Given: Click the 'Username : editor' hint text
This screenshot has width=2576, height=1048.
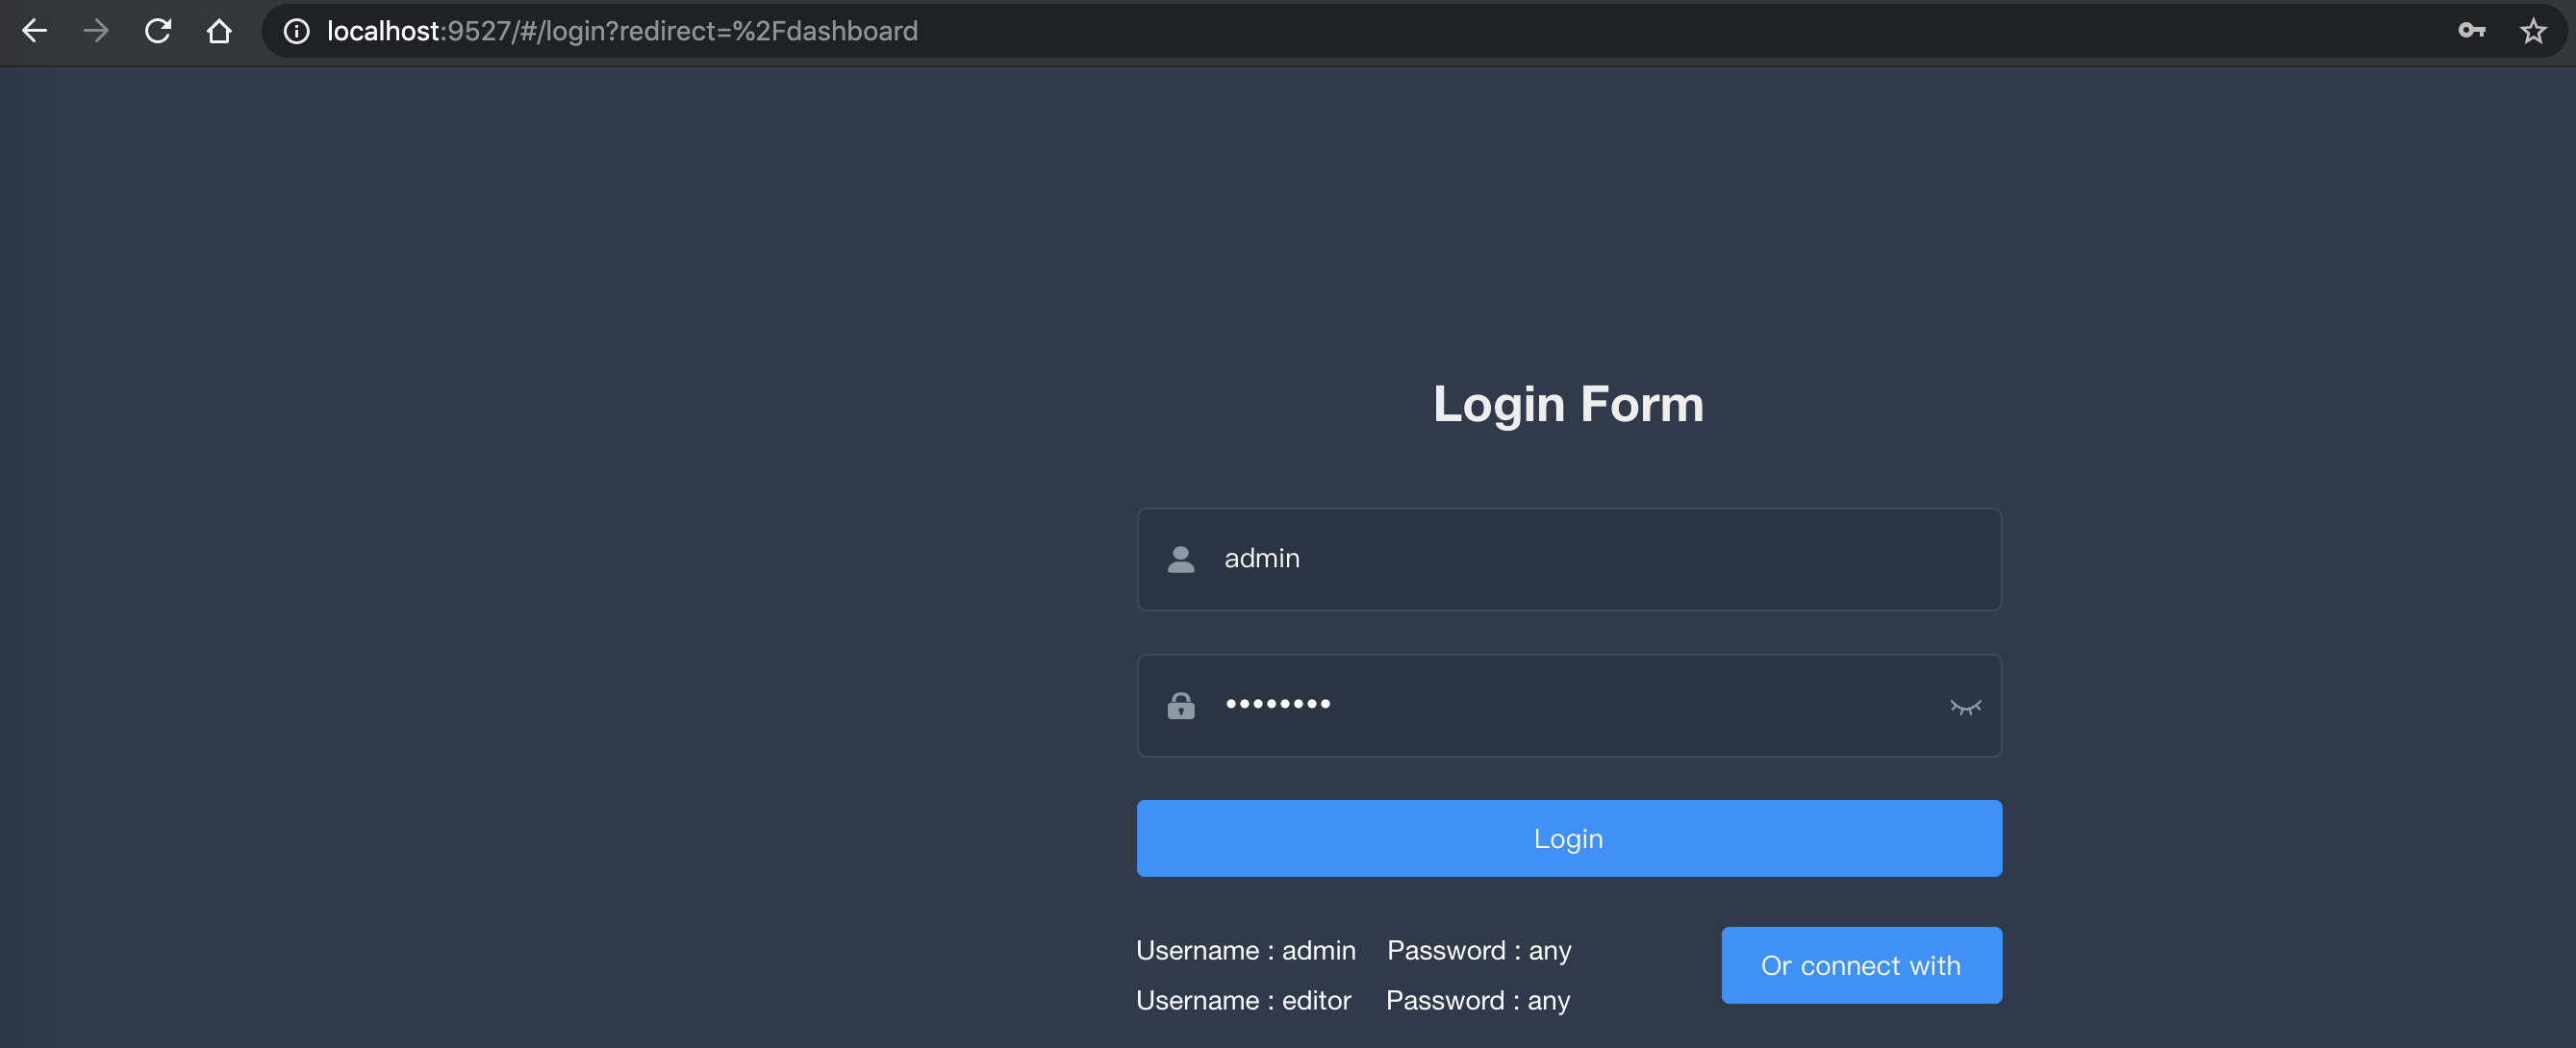Looking at the screenshot, I should tap(1243, 1000).
